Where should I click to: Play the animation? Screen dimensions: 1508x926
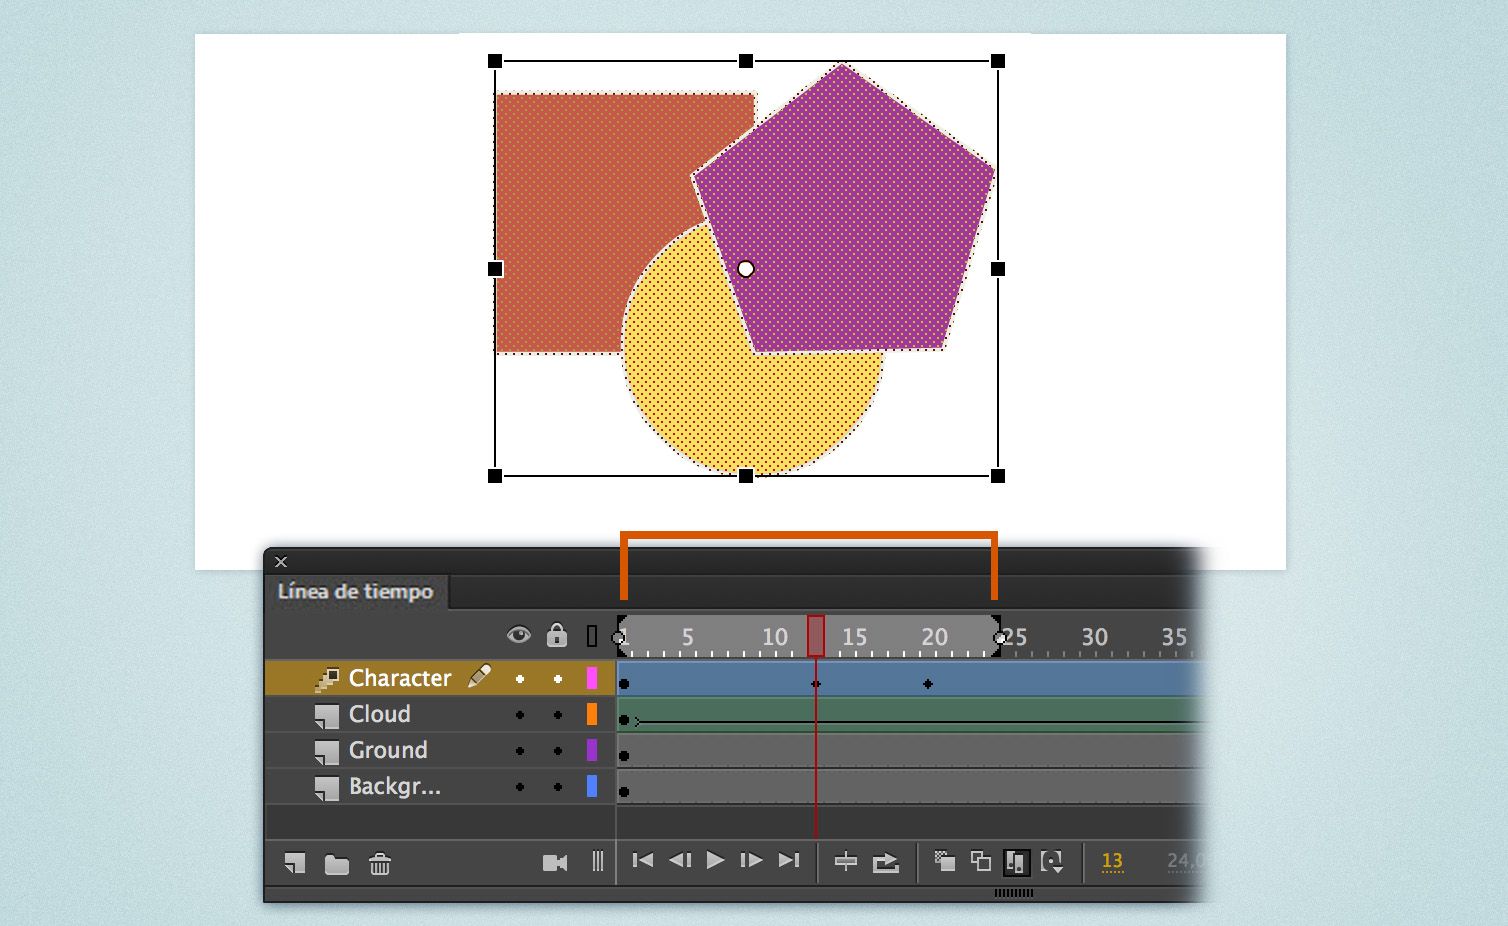point(714,861)
